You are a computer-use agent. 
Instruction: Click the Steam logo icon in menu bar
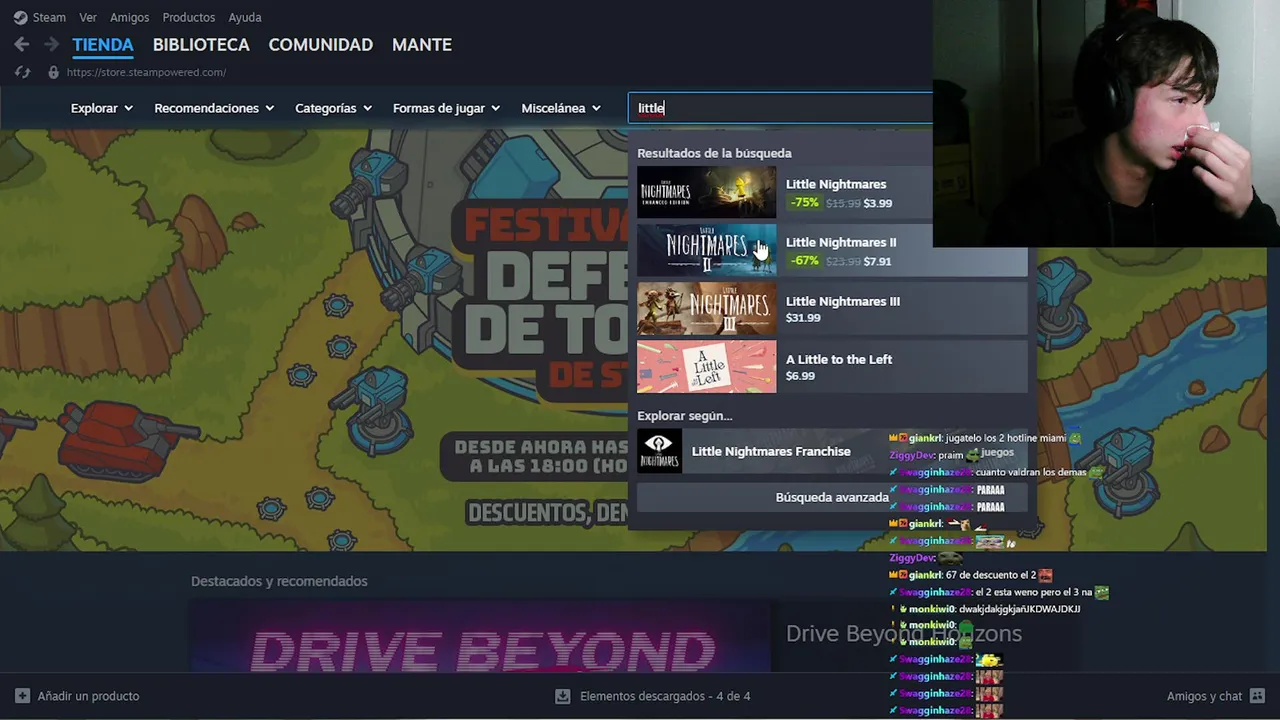pos(21,17)
